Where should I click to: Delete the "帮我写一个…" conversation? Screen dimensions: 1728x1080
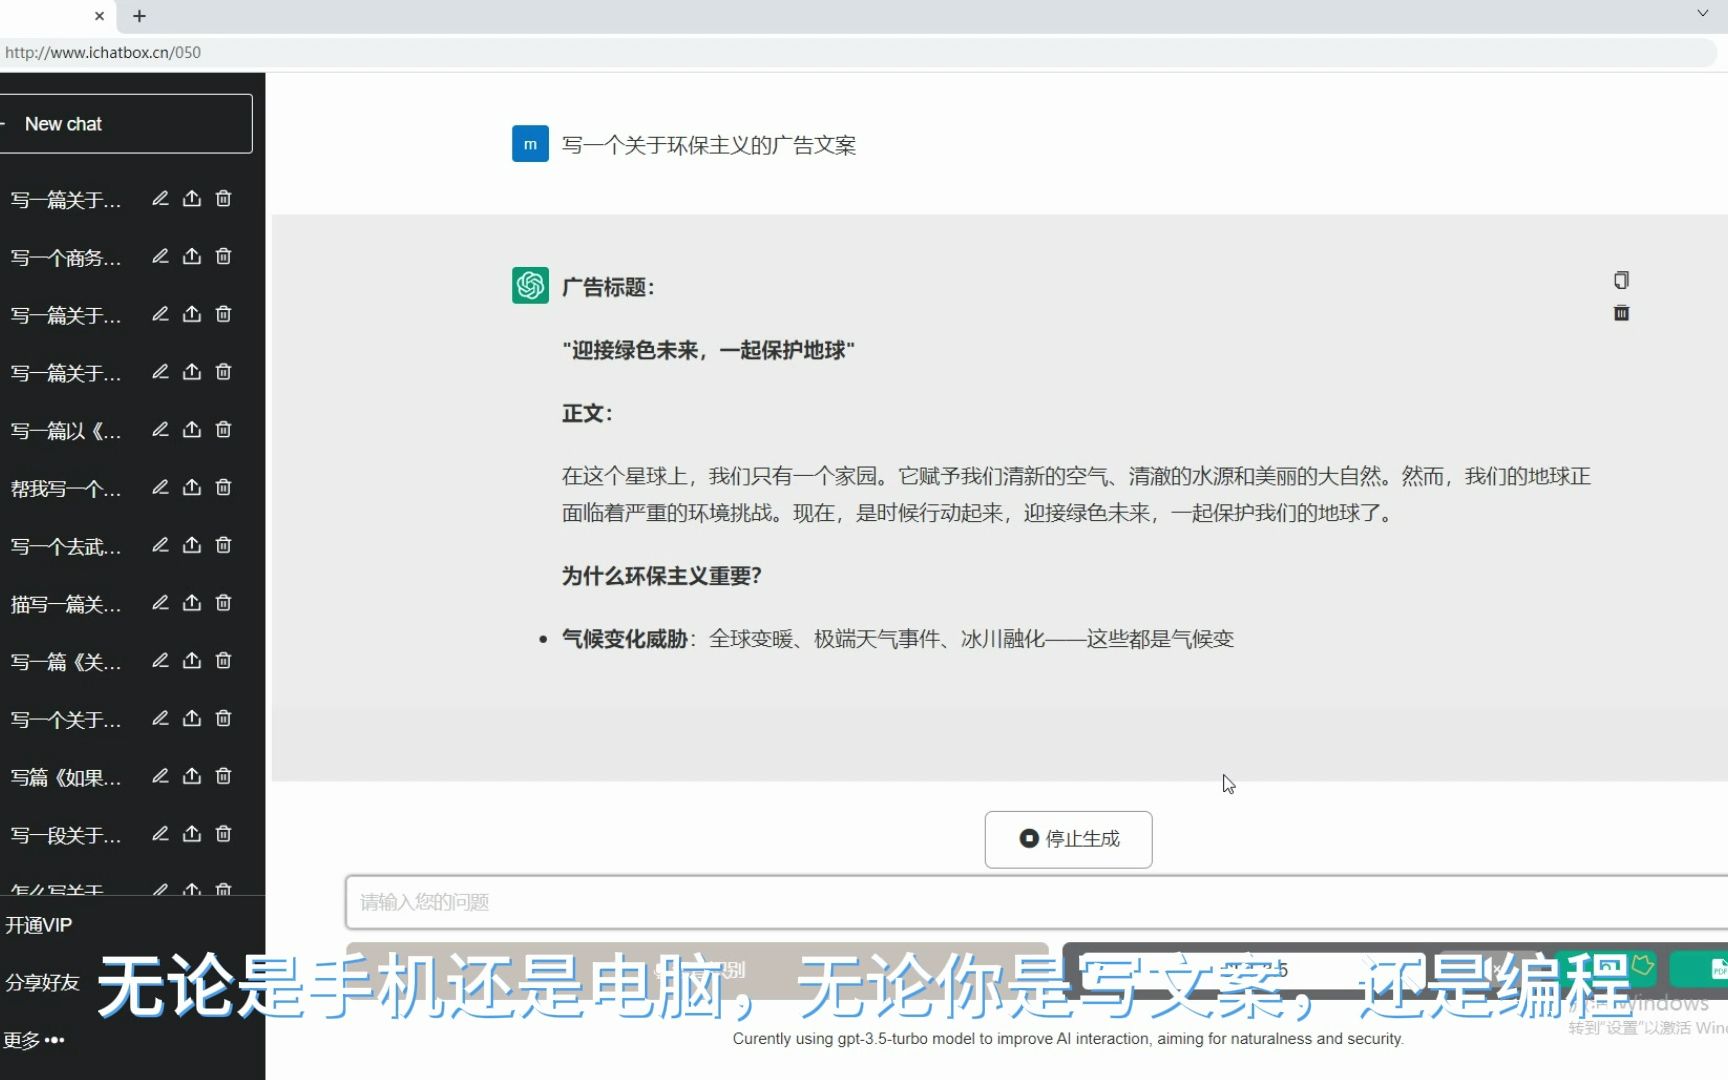224,487
